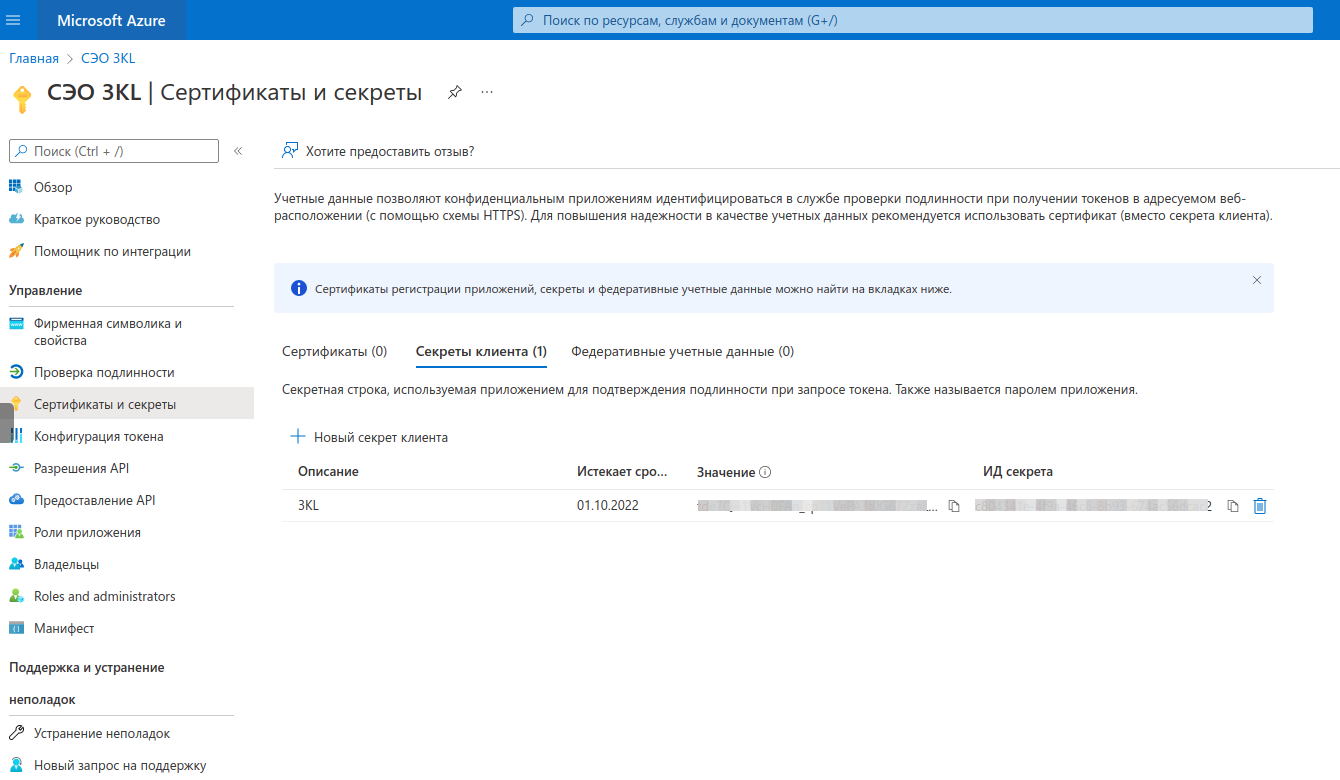Click the Новый запрос на поддержку icon
The width and height of the screenshot is (1340, 780).
[x=16, y=765]
